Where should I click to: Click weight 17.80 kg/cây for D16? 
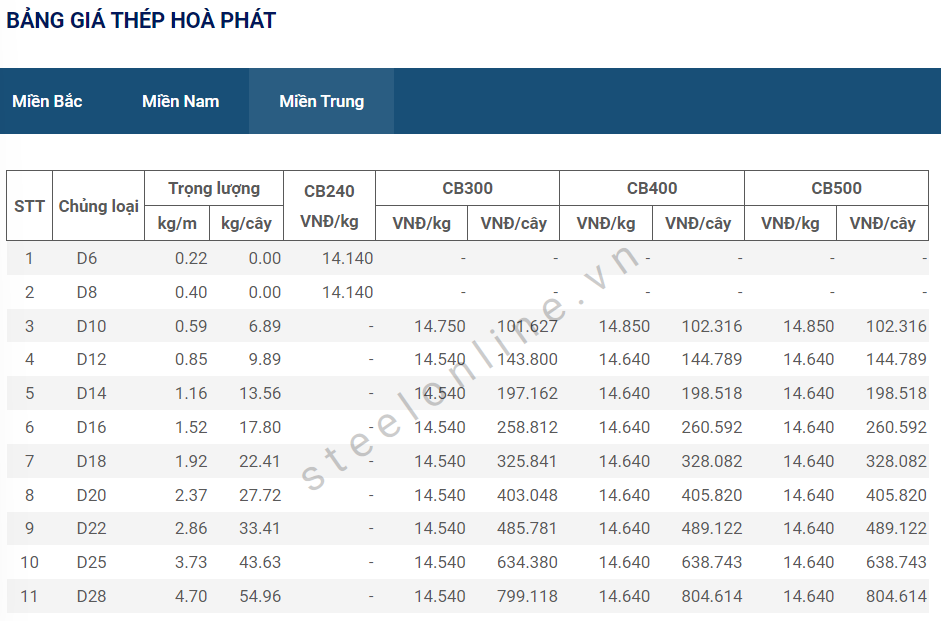tap(260, 427)
